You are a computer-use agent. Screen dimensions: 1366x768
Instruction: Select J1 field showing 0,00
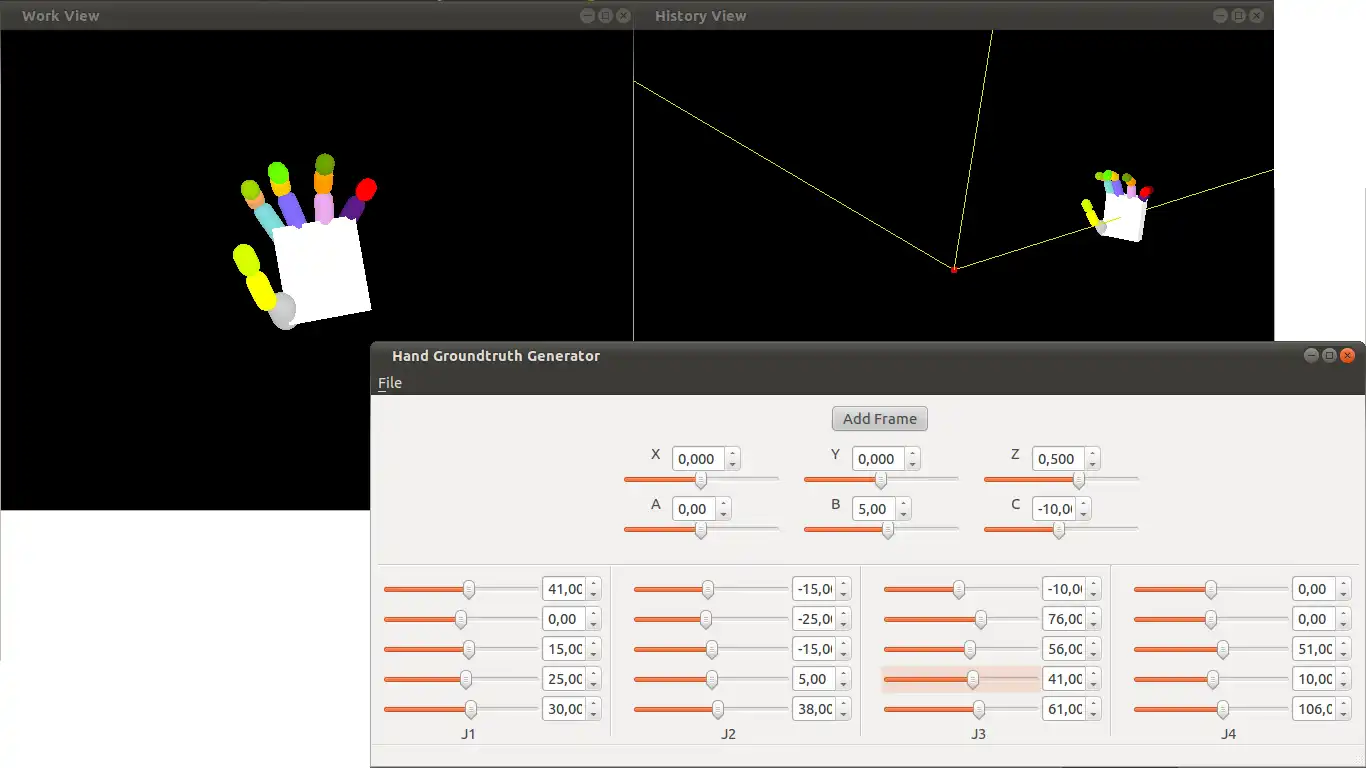(x=563, y=619)
